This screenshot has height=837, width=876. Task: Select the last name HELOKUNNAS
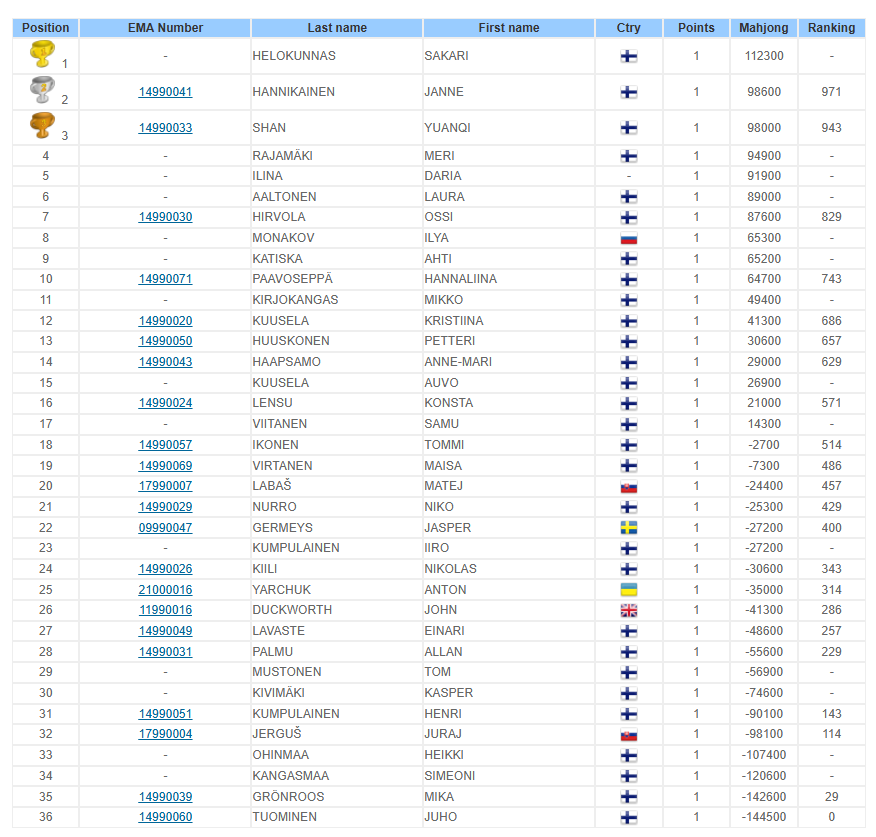click(x=294, y=56)
